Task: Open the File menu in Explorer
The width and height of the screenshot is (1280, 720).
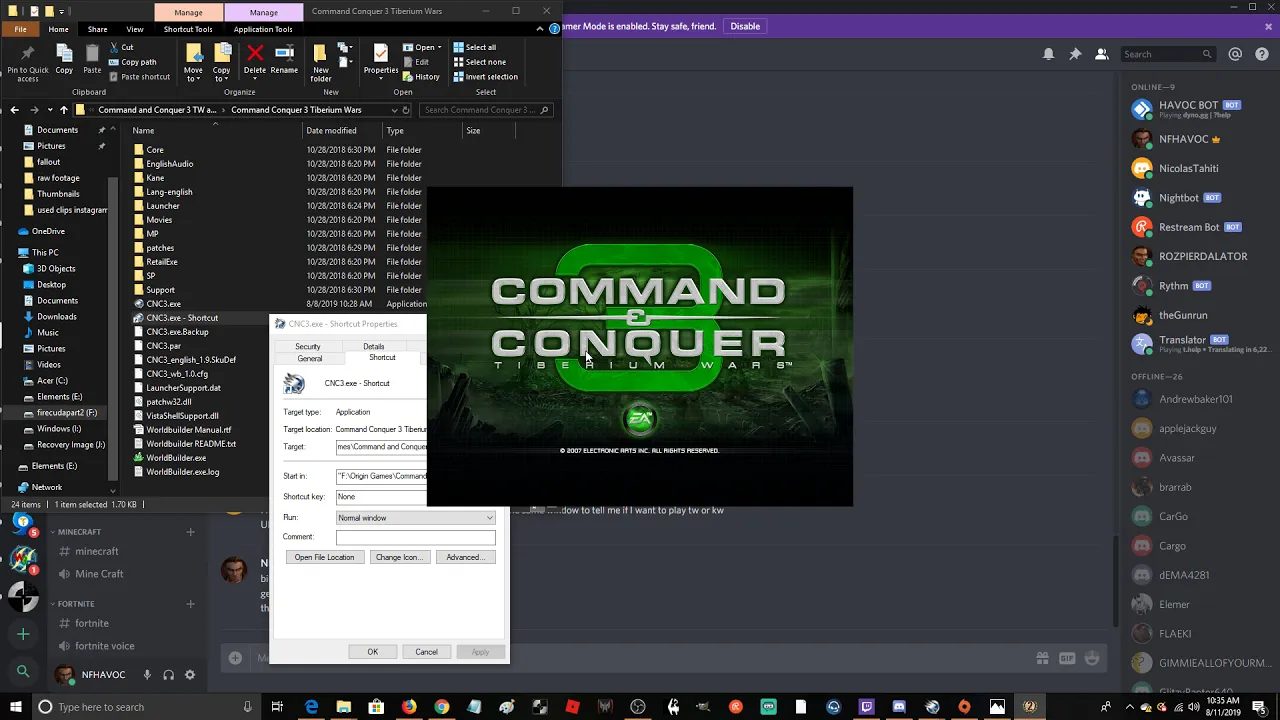Action: (x=20, y=29)
